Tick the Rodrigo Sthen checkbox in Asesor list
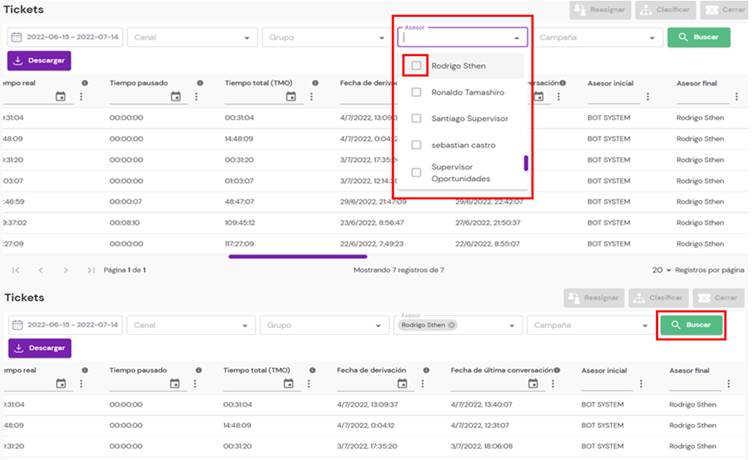The height and width of the screenshot is (460, 752). (416, 66)
